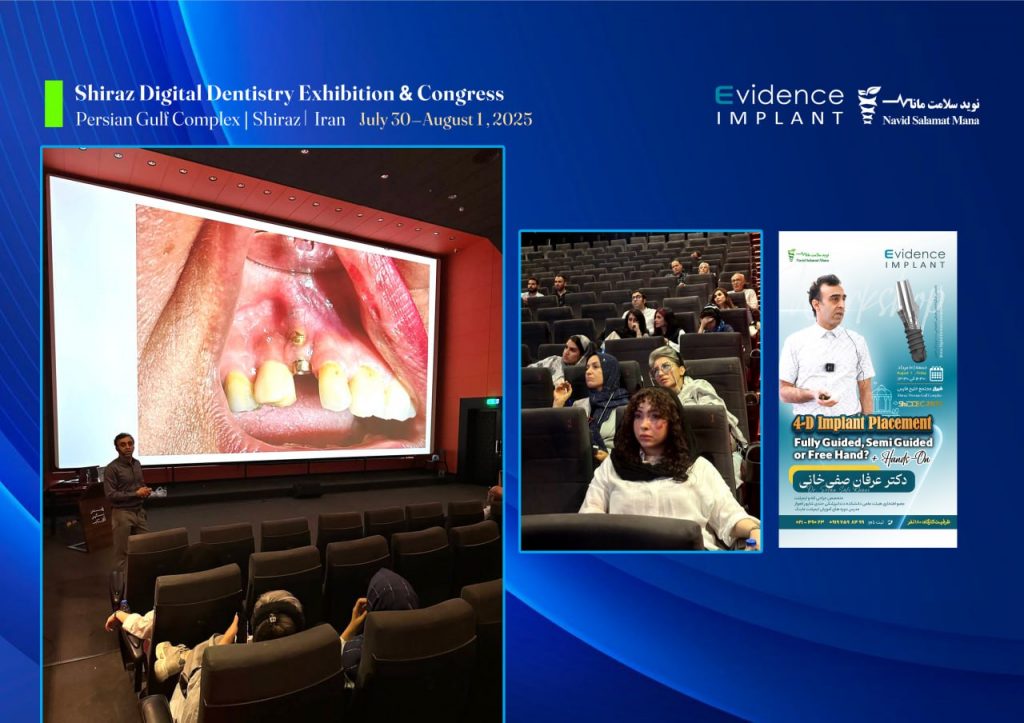Click the Evidence Implant logo on the poster
This screenshot has height=723, width=1024.
pos(914,258)
